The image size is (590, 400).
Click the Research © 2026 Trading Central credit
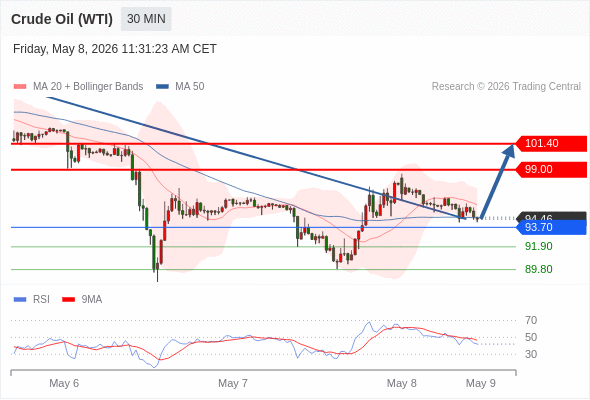tap(506, 87)
